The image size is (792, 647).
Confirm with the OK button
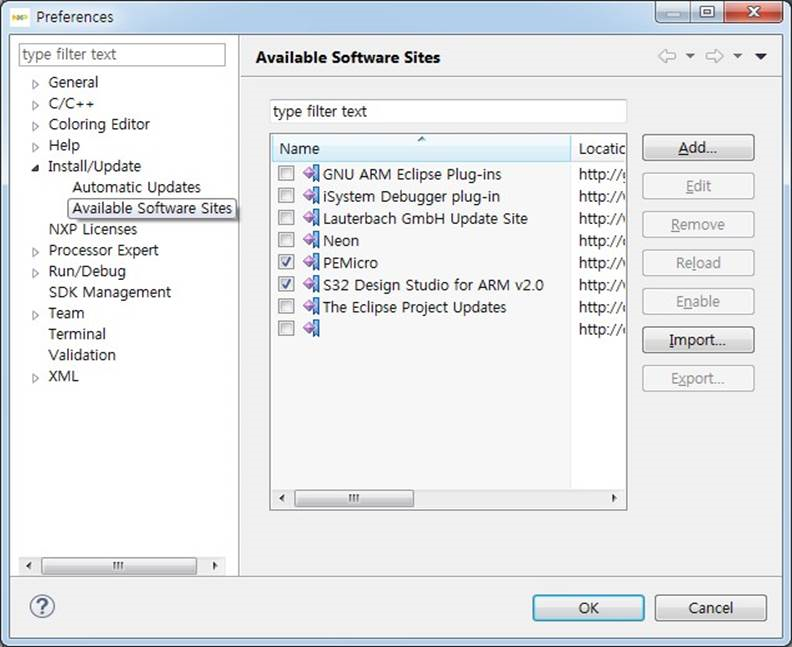(x=588, y=608)
